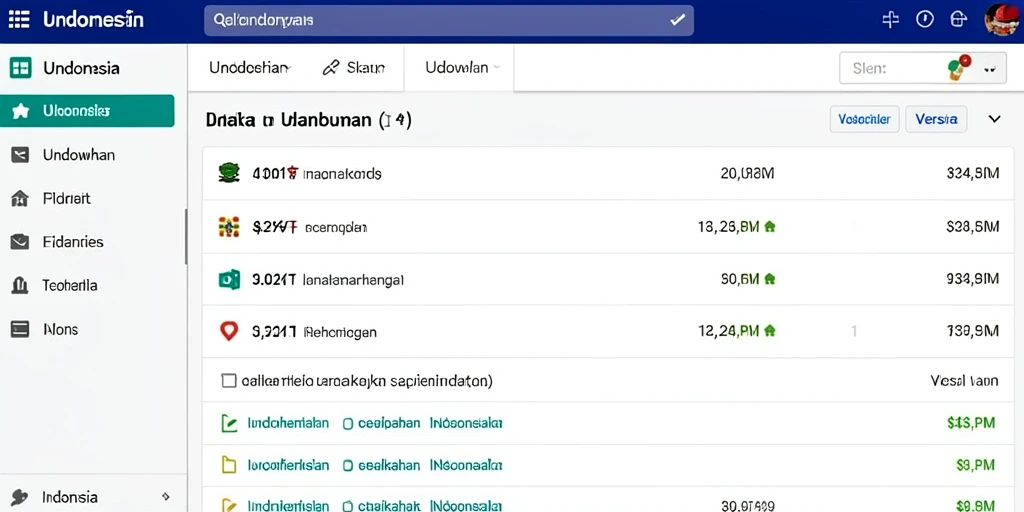Click the Teoherila bank sidebar icon
The width and height of the screenshot is (1024, 512).
[x=20, y=285]
